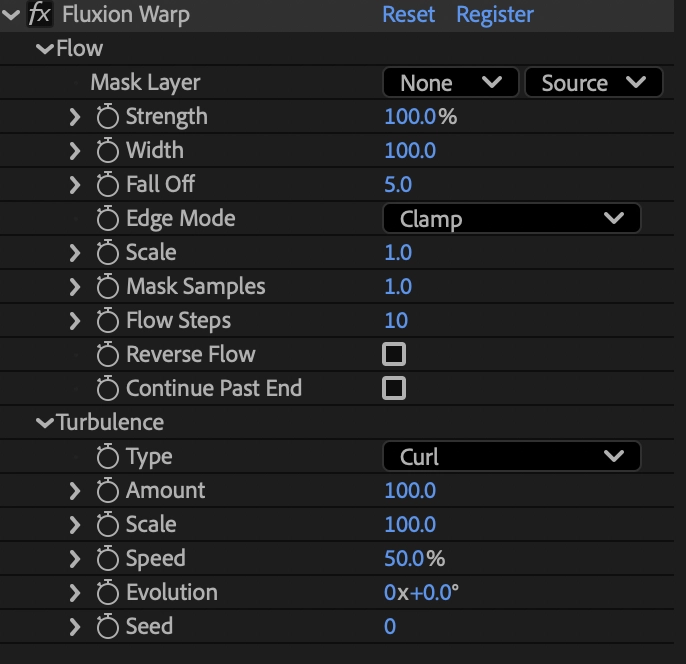Image resolution: width=686 pixels, height=664 pixels.
Task: Click the Fall Off stopwatch icon
Action: coord(108,185)
